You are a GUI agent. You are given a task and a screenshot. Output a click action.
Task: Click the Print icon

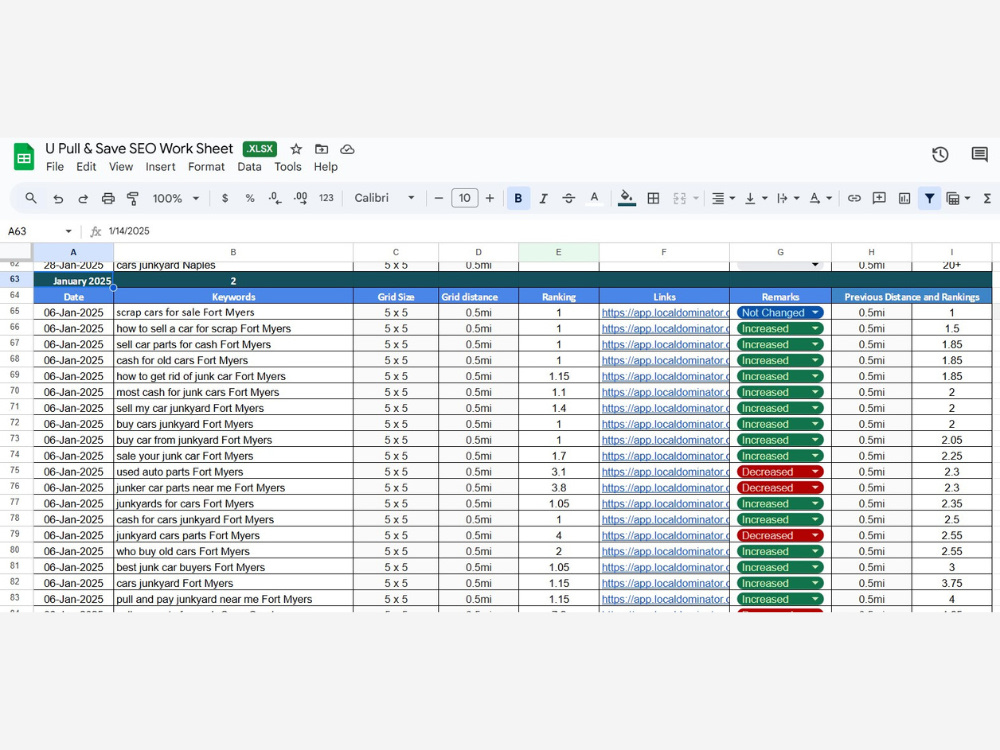click(x=108, y=198)
